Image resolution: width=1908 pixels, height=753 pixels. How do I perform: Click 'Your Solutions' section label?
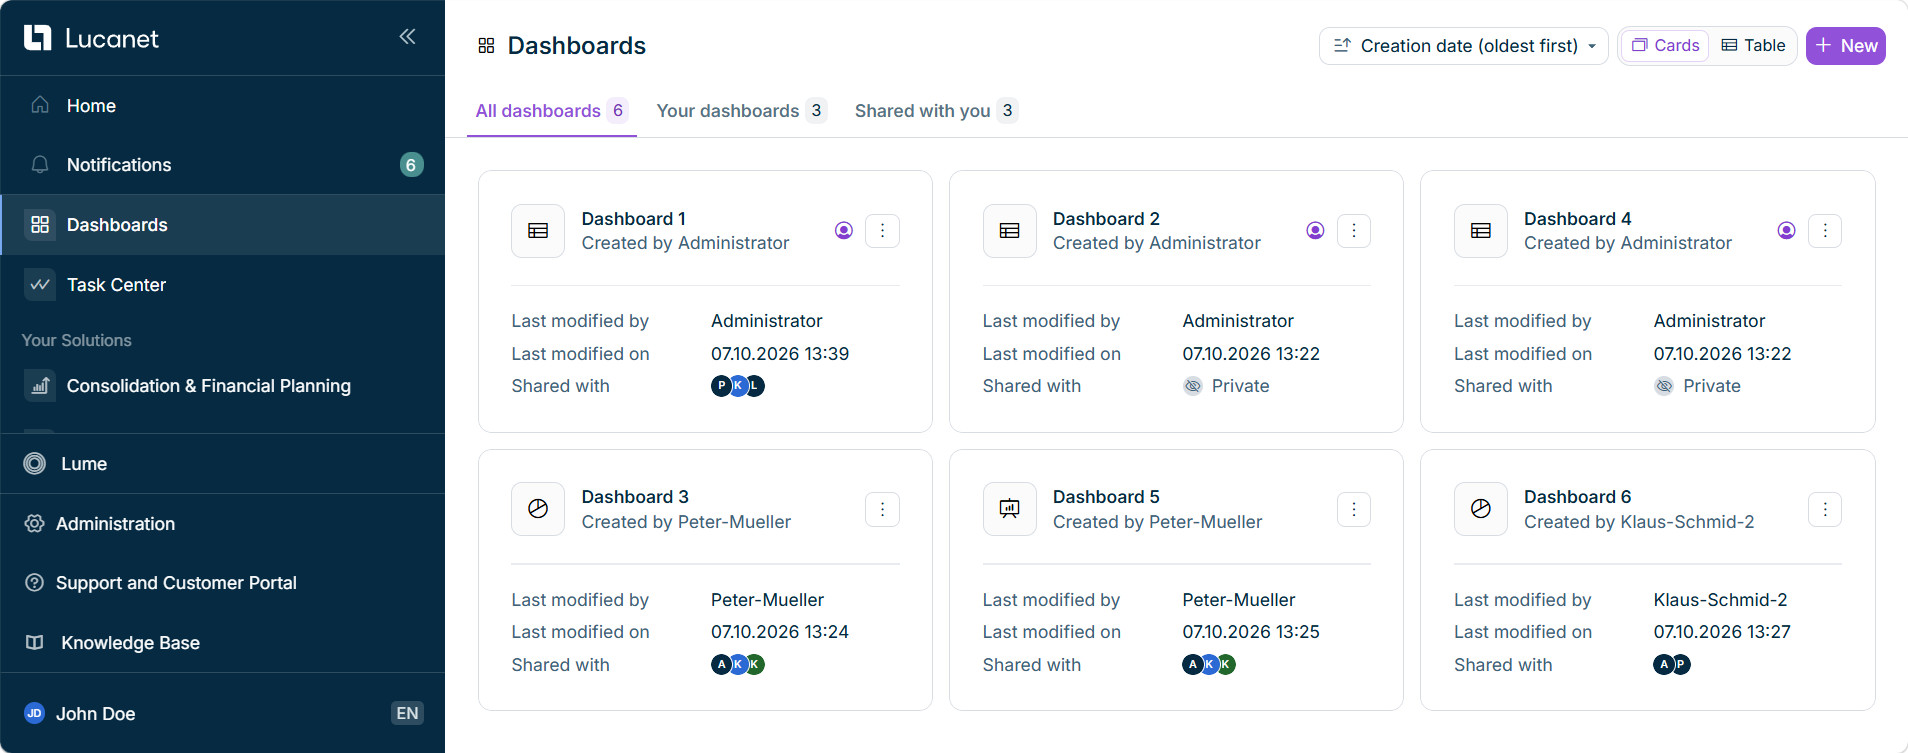77,340
